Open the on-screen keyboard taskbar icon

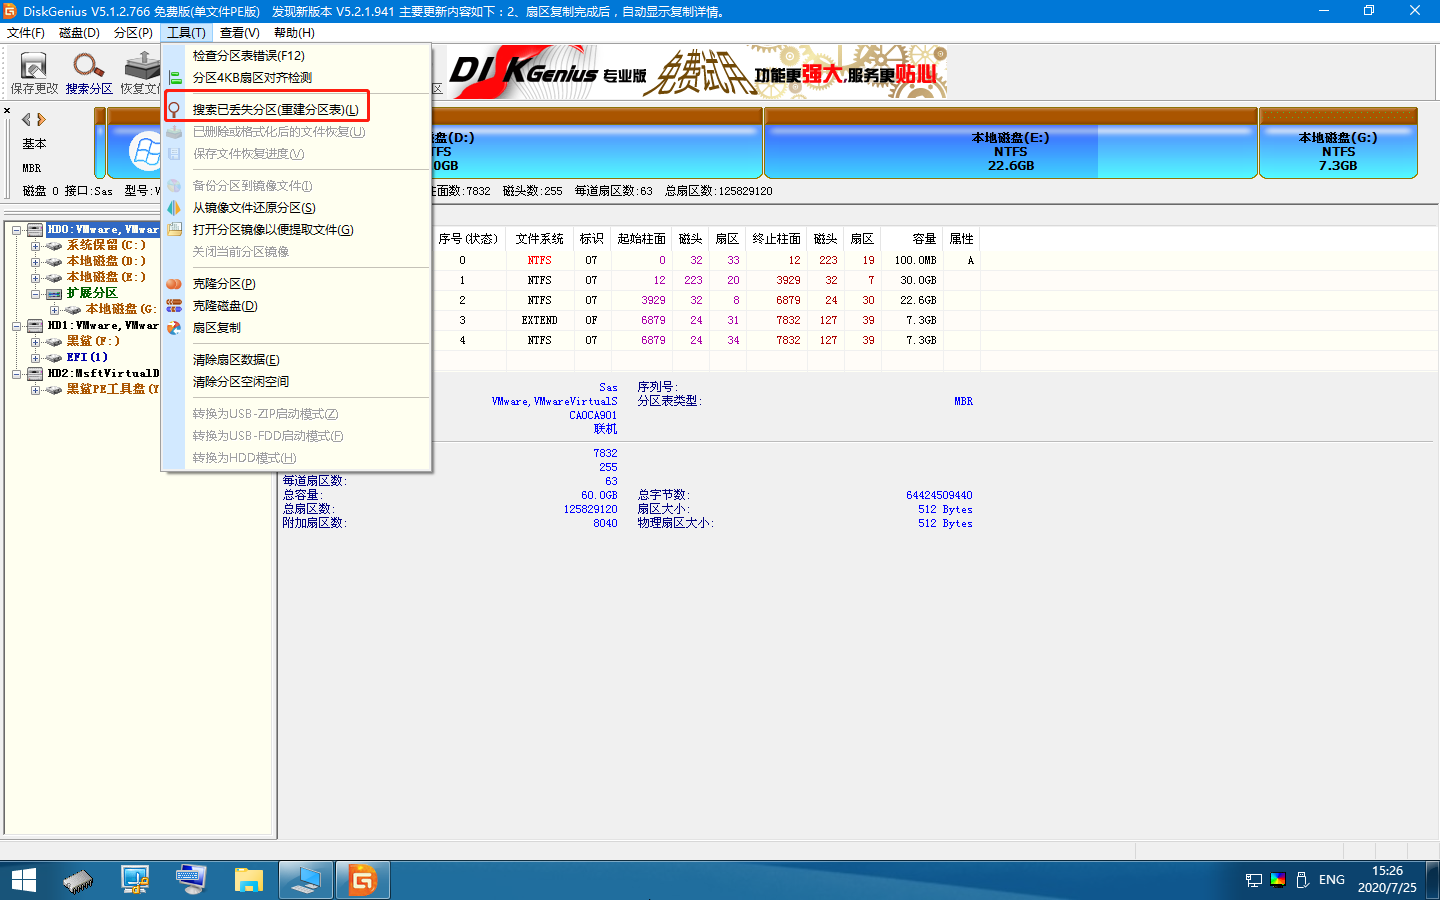(x=191, y=880)
